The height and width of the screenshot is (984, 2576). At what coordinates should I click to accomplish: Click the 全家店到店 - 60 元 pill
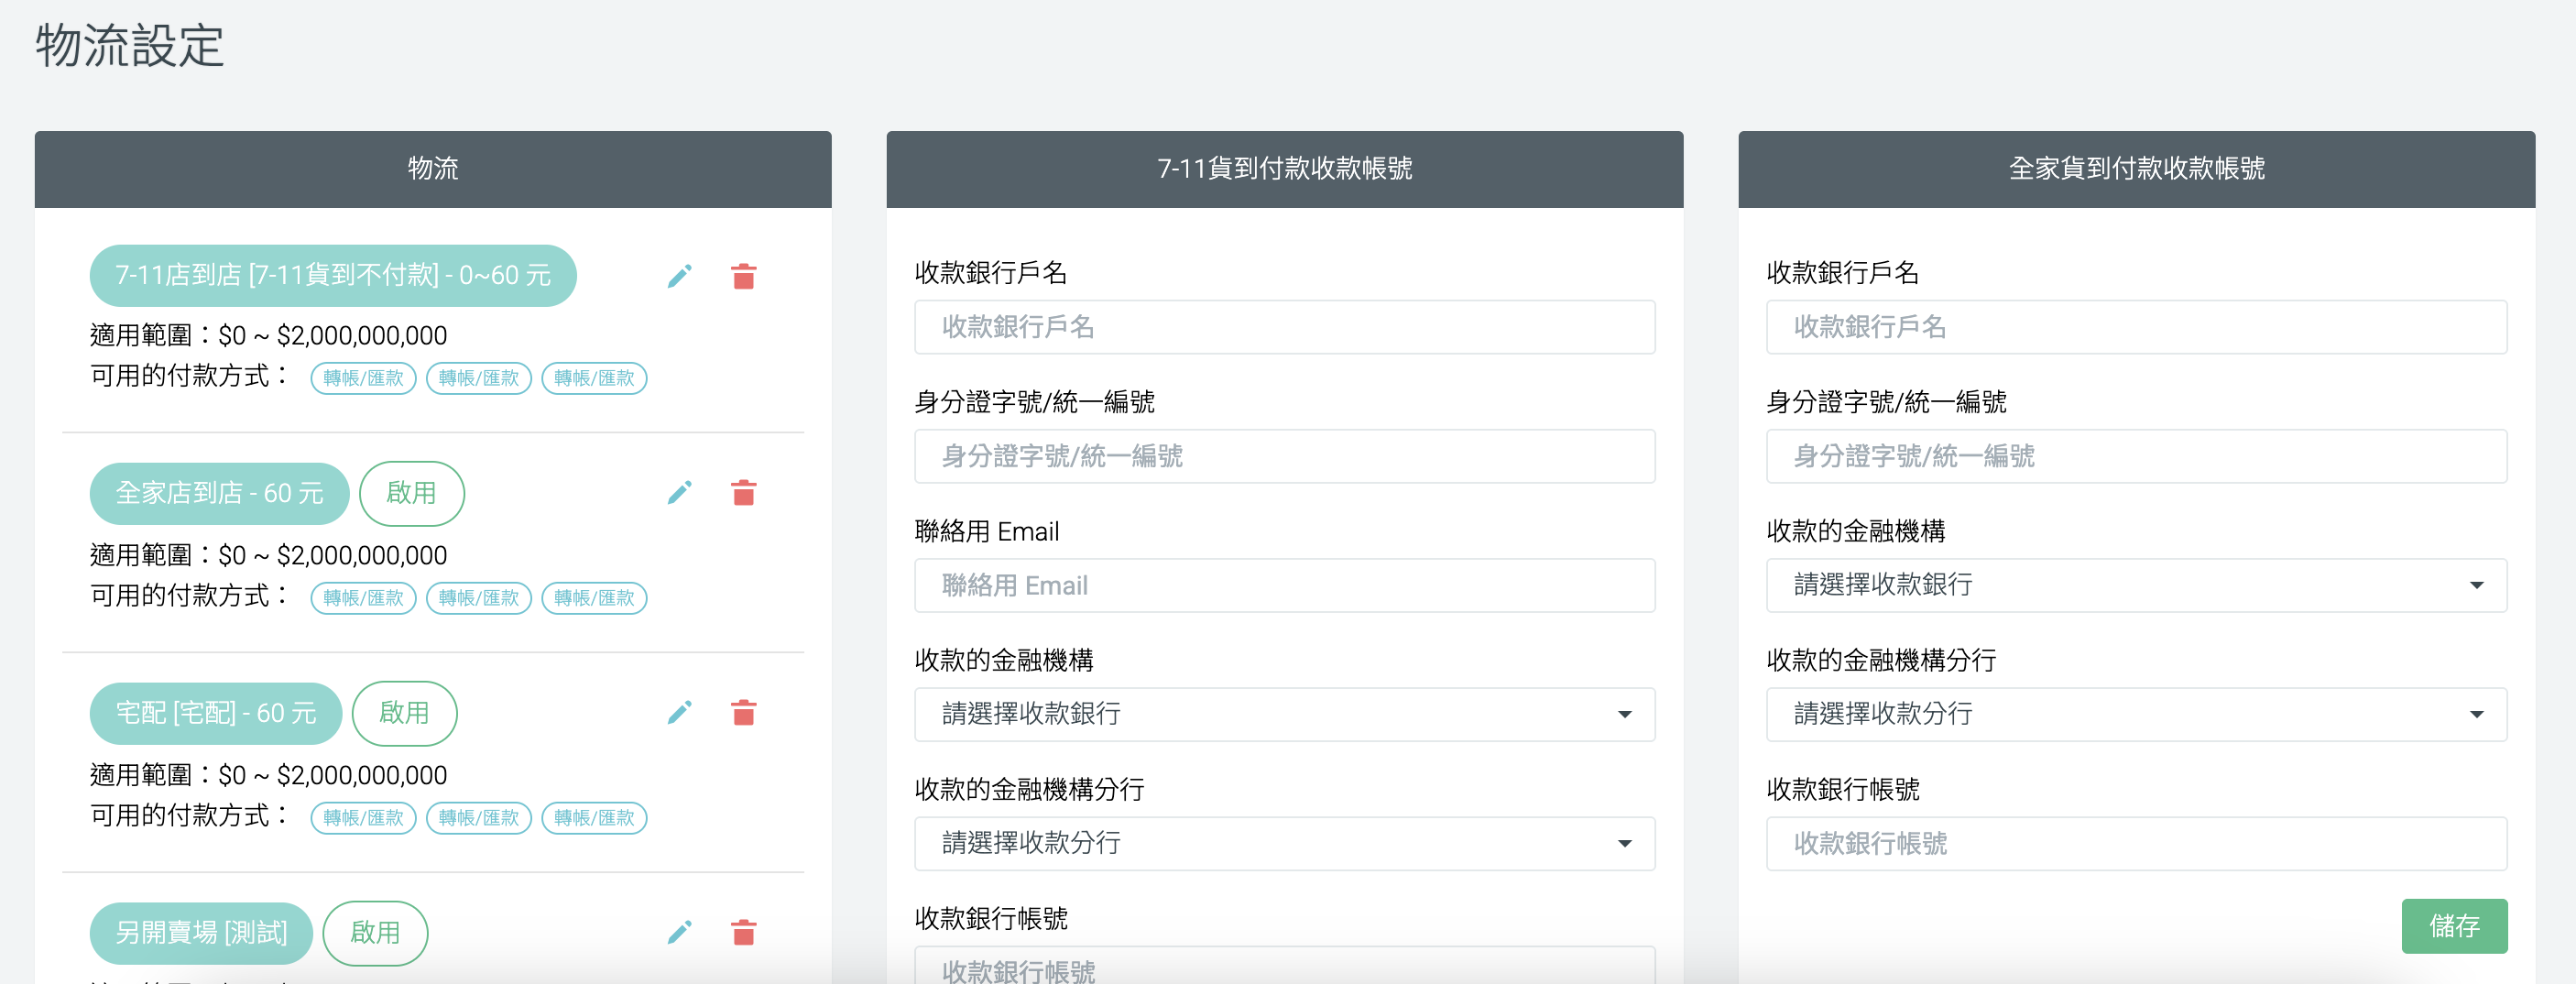point(219,493)
